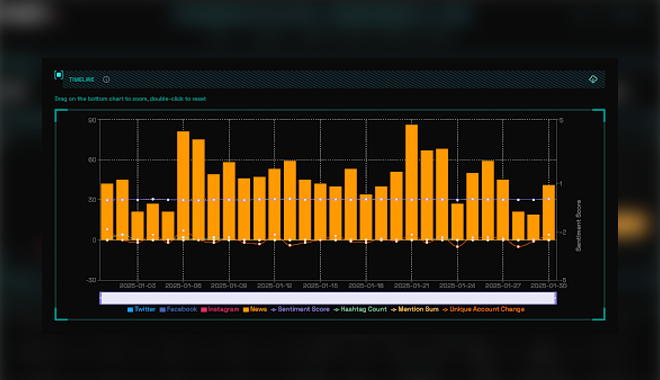Toggle the Twitter series in legend
Viewport: 660px width, 380px height.
tap(141, 309)
